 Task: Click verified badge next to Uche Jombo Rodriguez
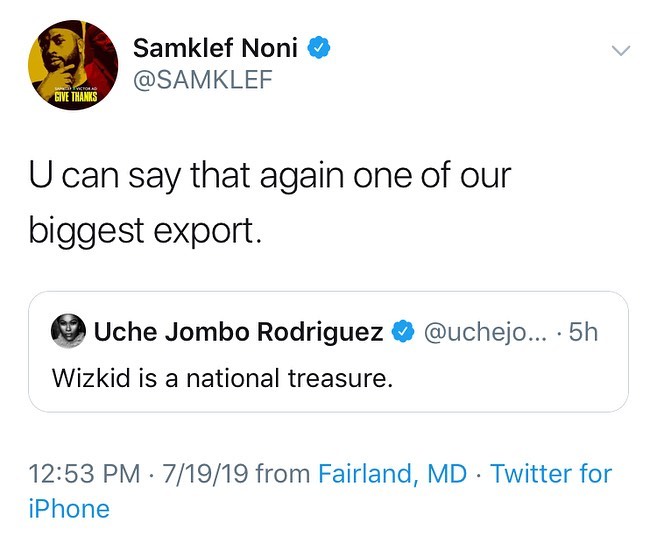tap(402, 332)
